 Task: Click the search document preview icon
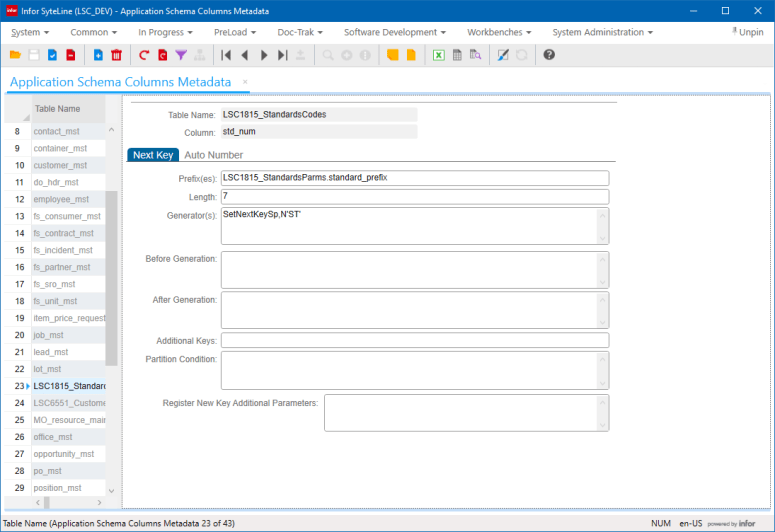(475, 55)
